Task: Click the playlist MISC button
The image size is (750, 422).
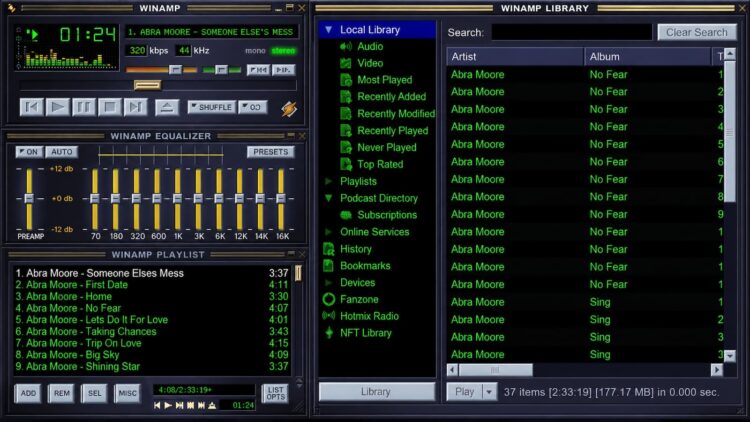Action: (x=127, y=393)
